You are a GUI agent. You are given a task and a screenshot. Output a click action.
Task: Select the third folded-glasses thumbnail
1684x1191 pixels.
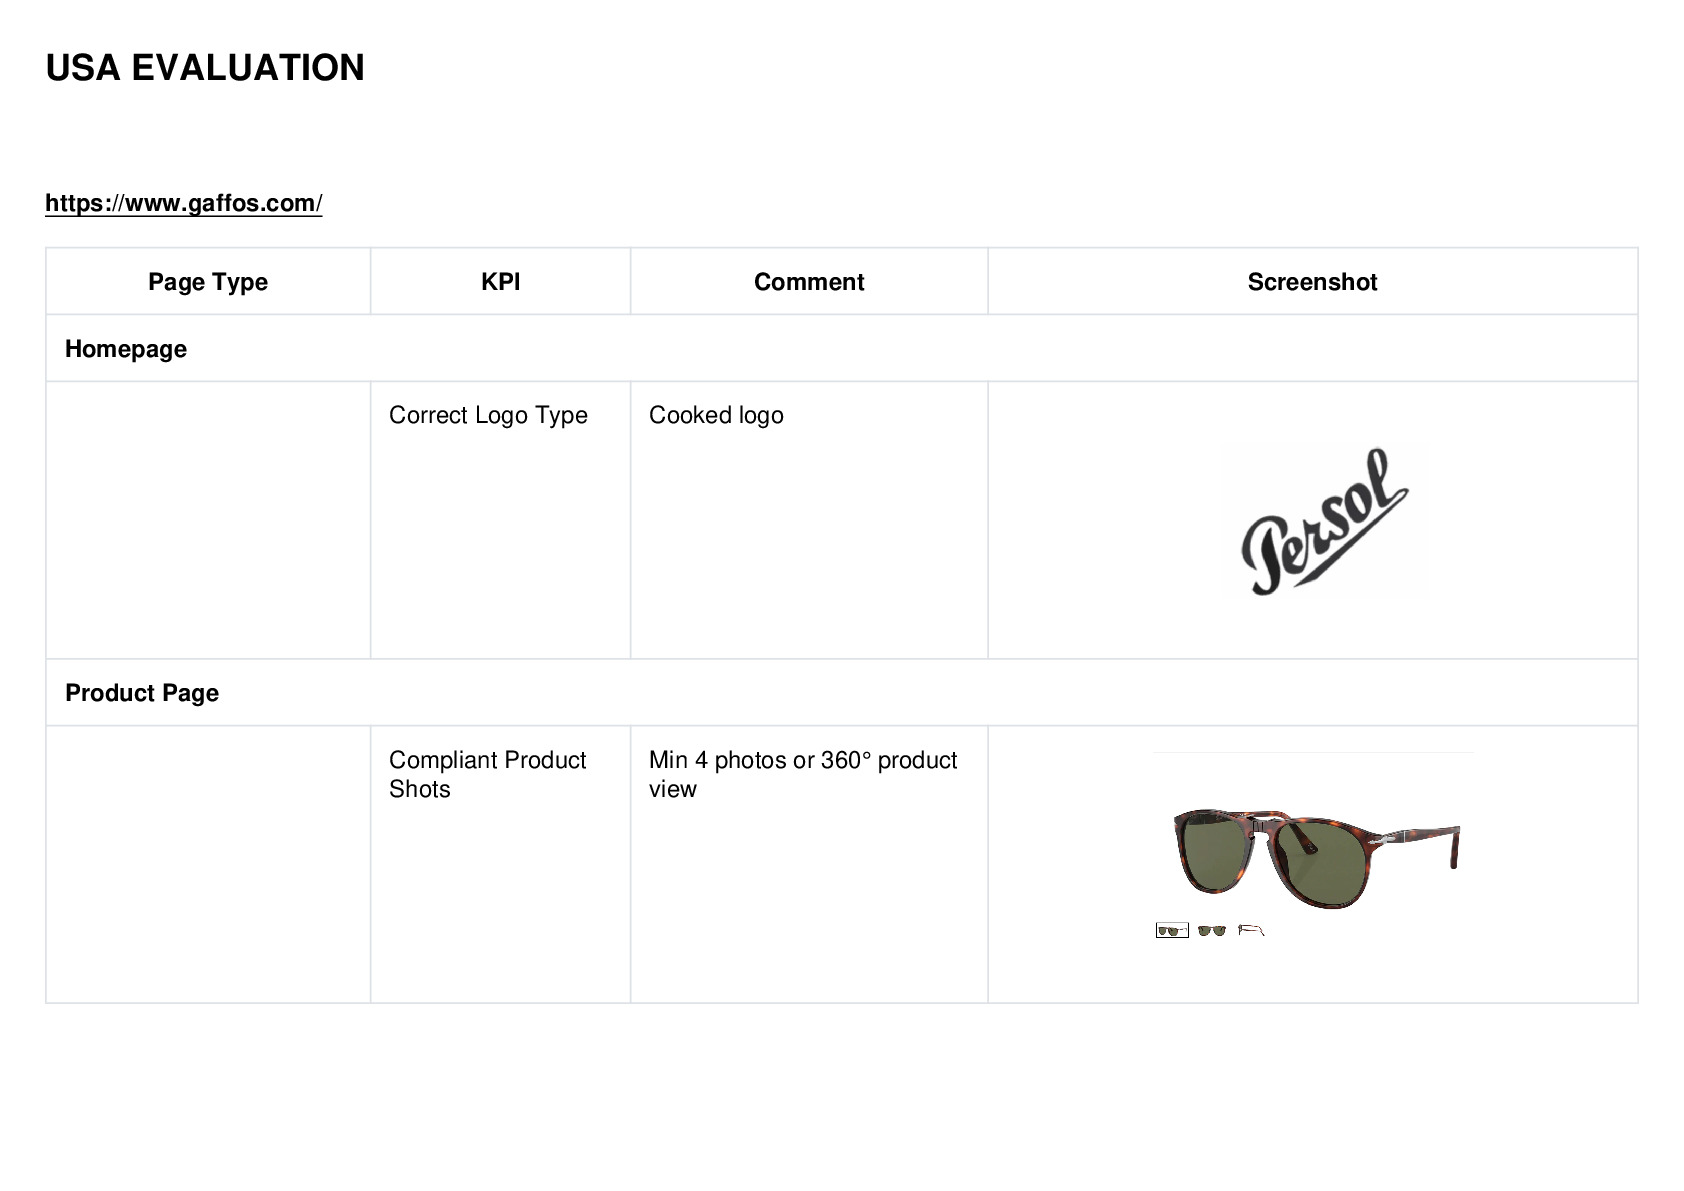1251,931
